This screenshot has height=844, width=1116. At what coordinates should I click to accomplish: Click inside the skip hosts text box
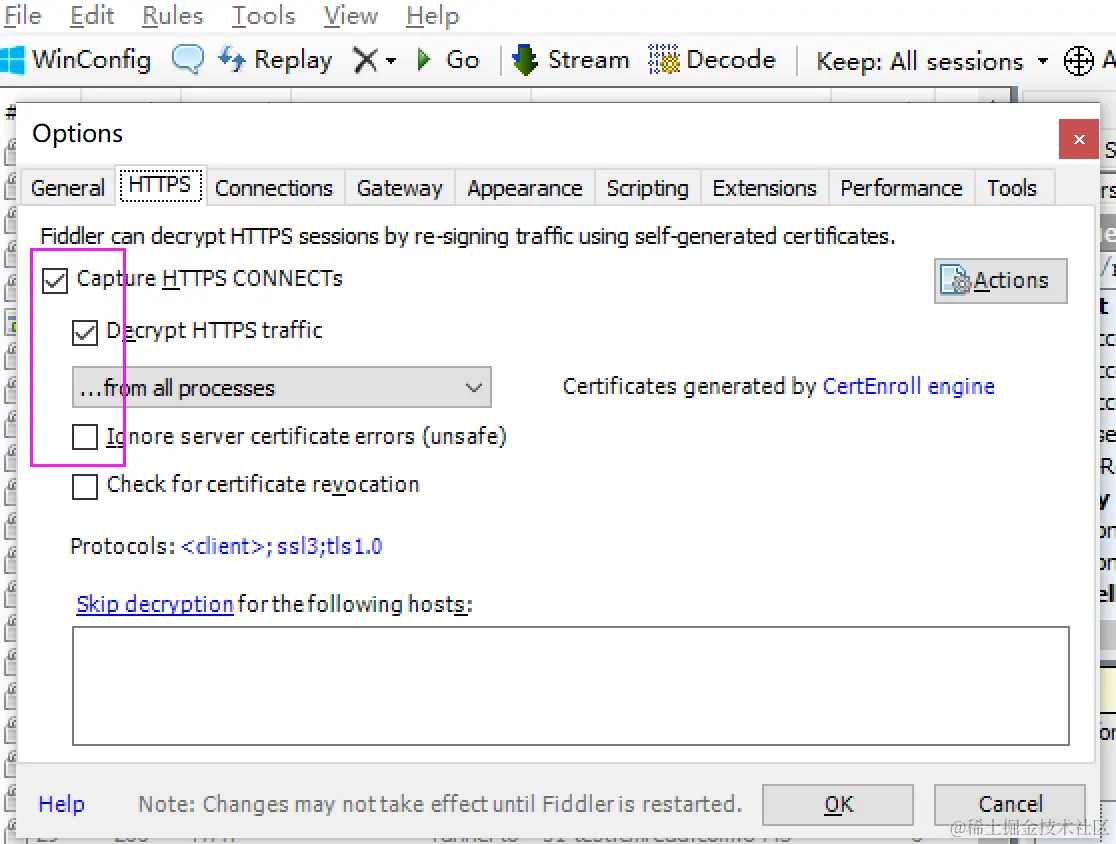coord(571,686)
